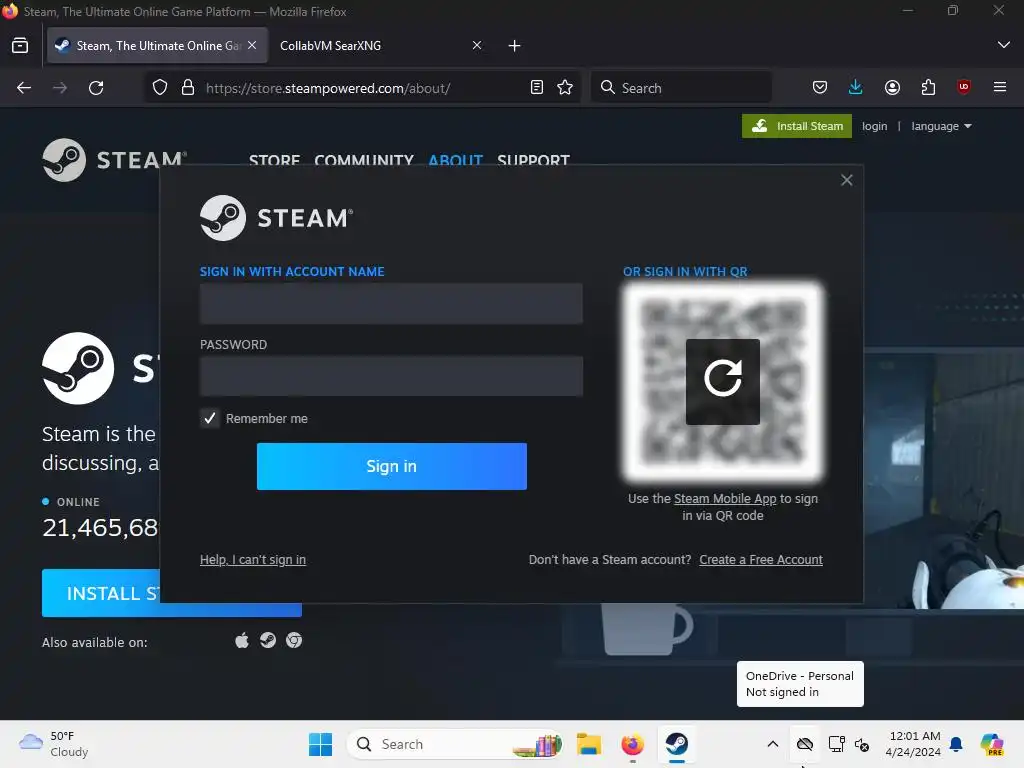Open the STORE navigation menu
The image size is (1024, 768).
point(274,160)
